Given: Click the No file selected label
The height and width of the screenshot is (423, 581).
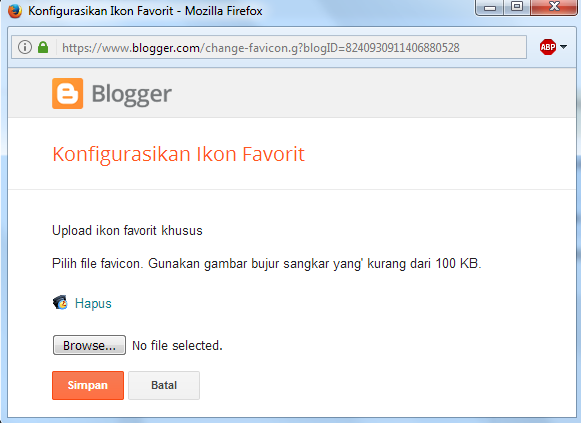Looking at the screenshot, I should (177, 346).
